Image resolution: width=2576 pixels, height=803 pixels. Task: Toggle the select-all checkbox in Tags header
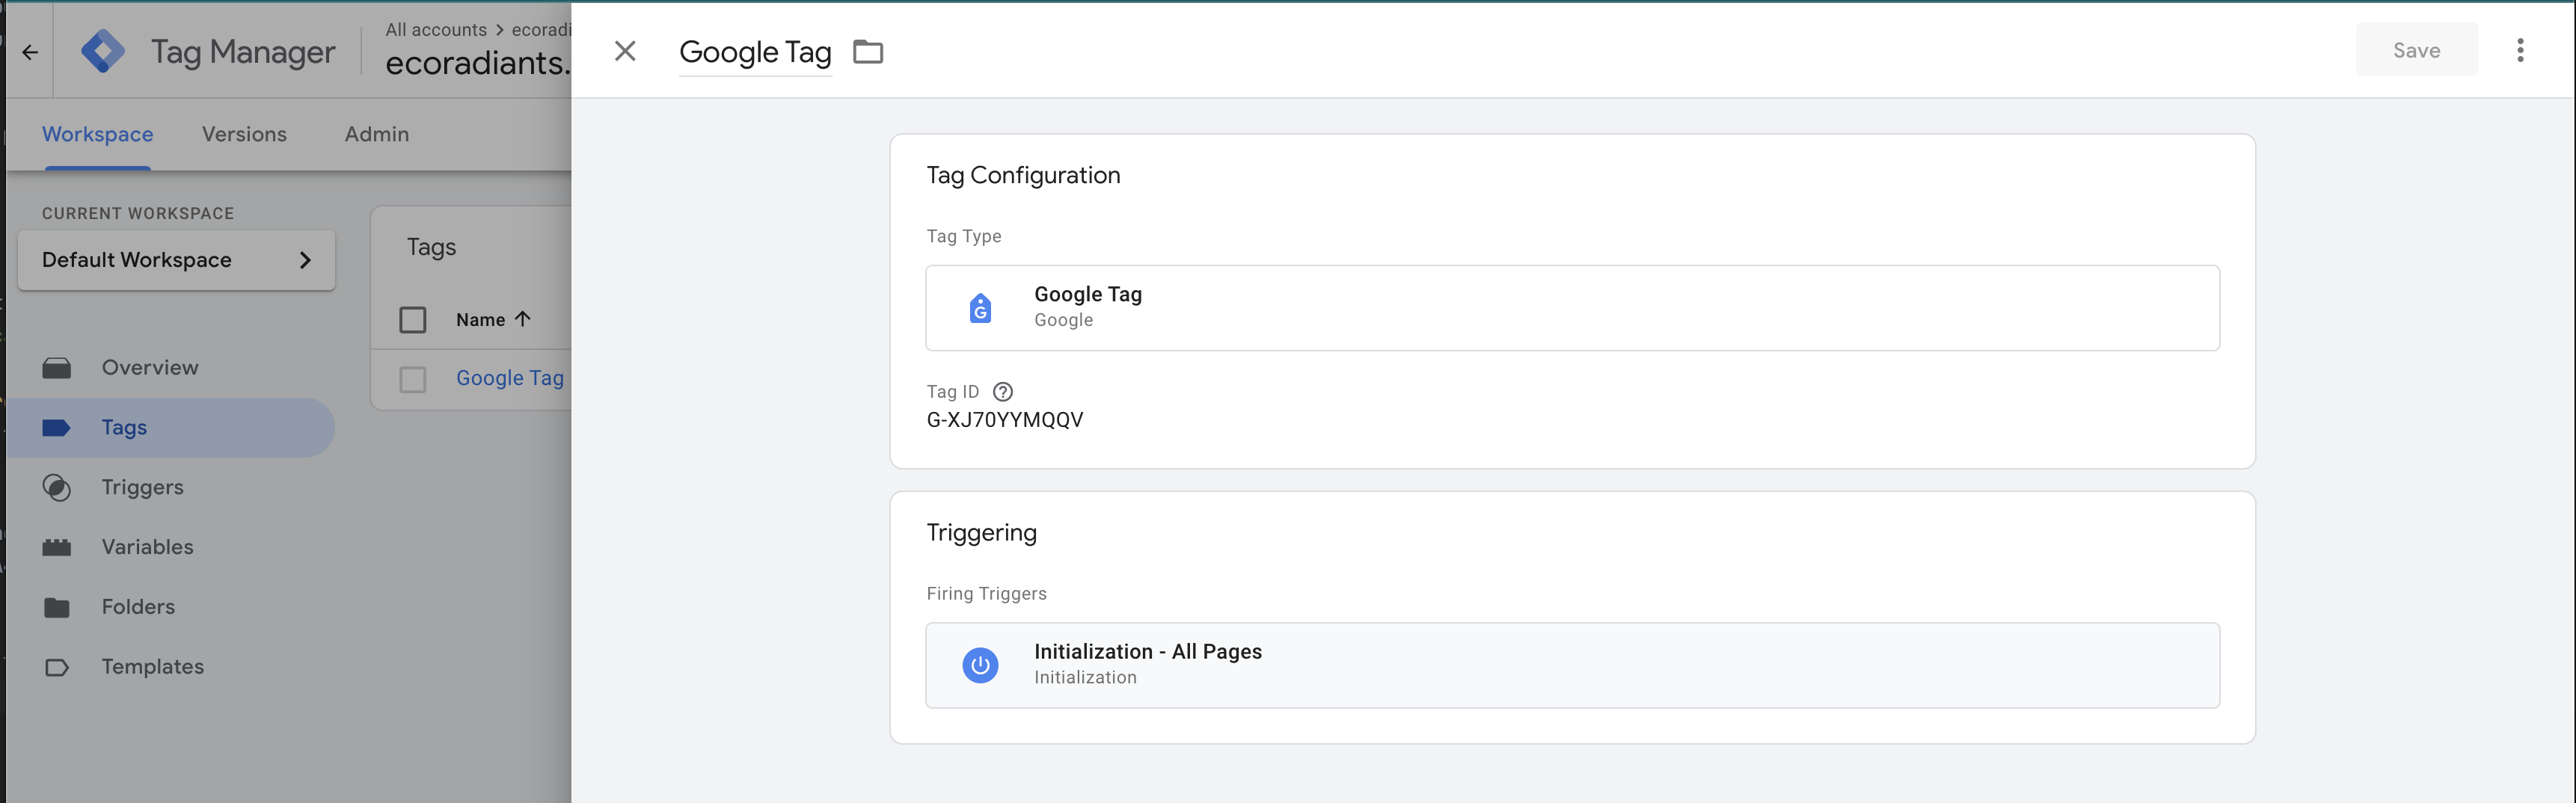tap(412, 320)
